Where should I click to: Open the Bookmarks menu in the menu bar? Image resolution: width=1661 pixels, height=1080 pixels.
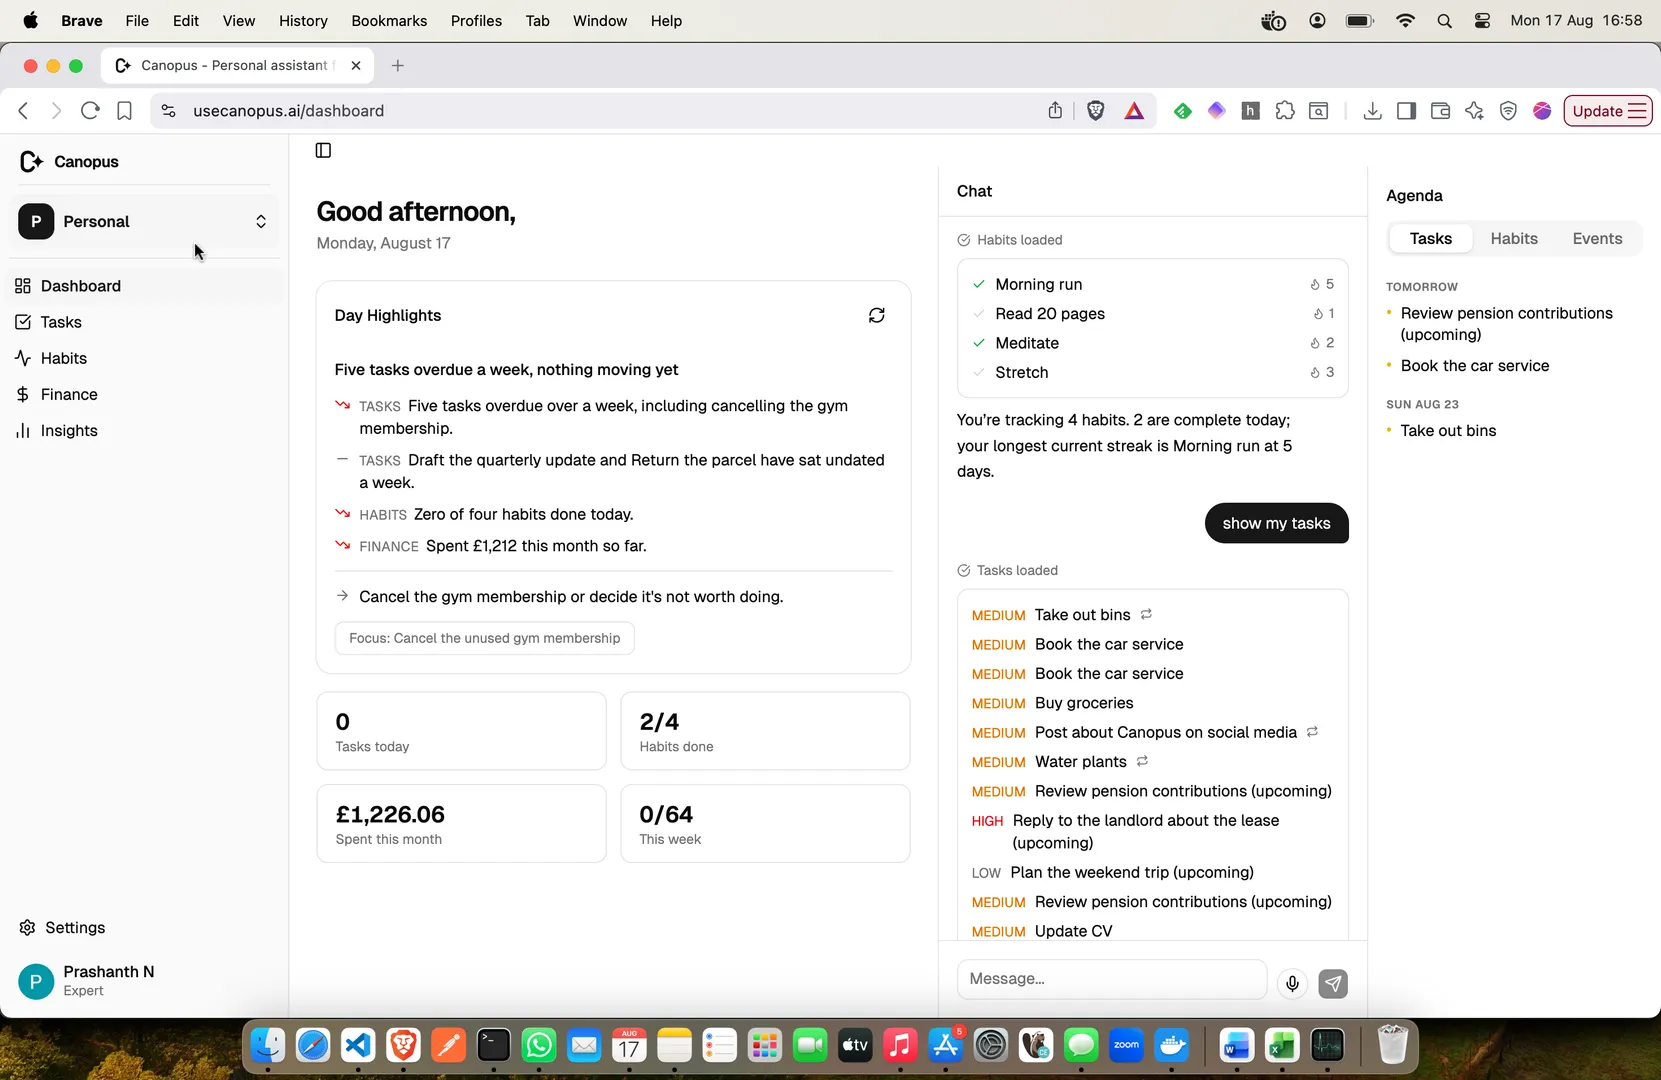click(389, 20)
